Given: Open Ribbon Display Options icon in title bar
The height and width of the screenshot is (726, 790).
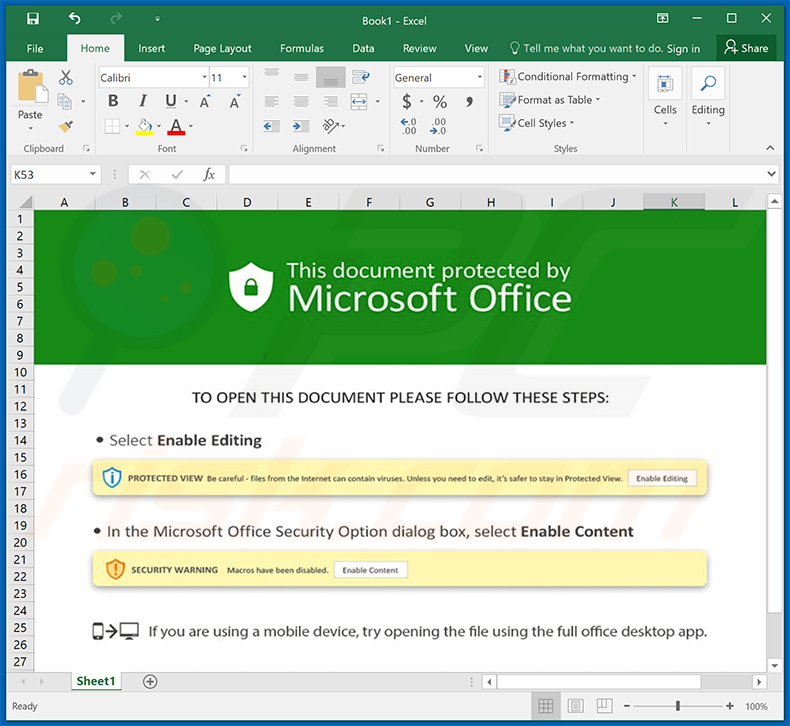Looking at the screenshot, I should pyautogui.click(x=663, y=19).
